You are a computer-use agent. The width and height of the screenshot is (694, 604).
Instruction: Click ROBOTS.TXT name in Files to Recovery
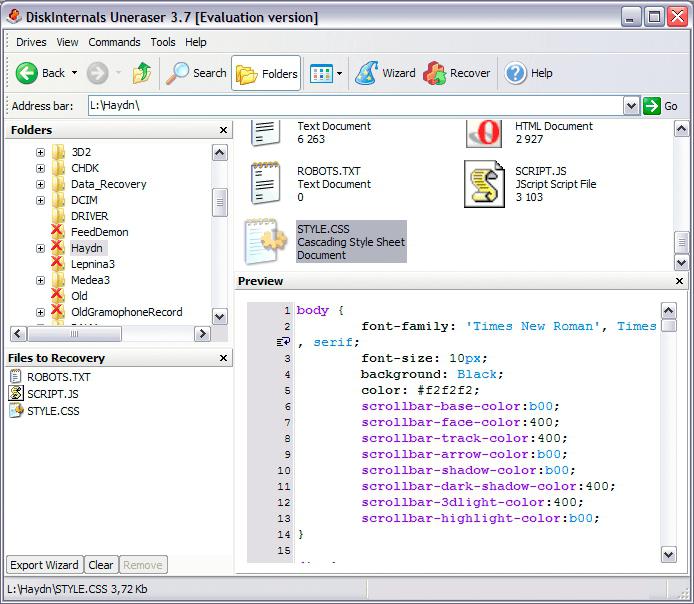[58, 377]
